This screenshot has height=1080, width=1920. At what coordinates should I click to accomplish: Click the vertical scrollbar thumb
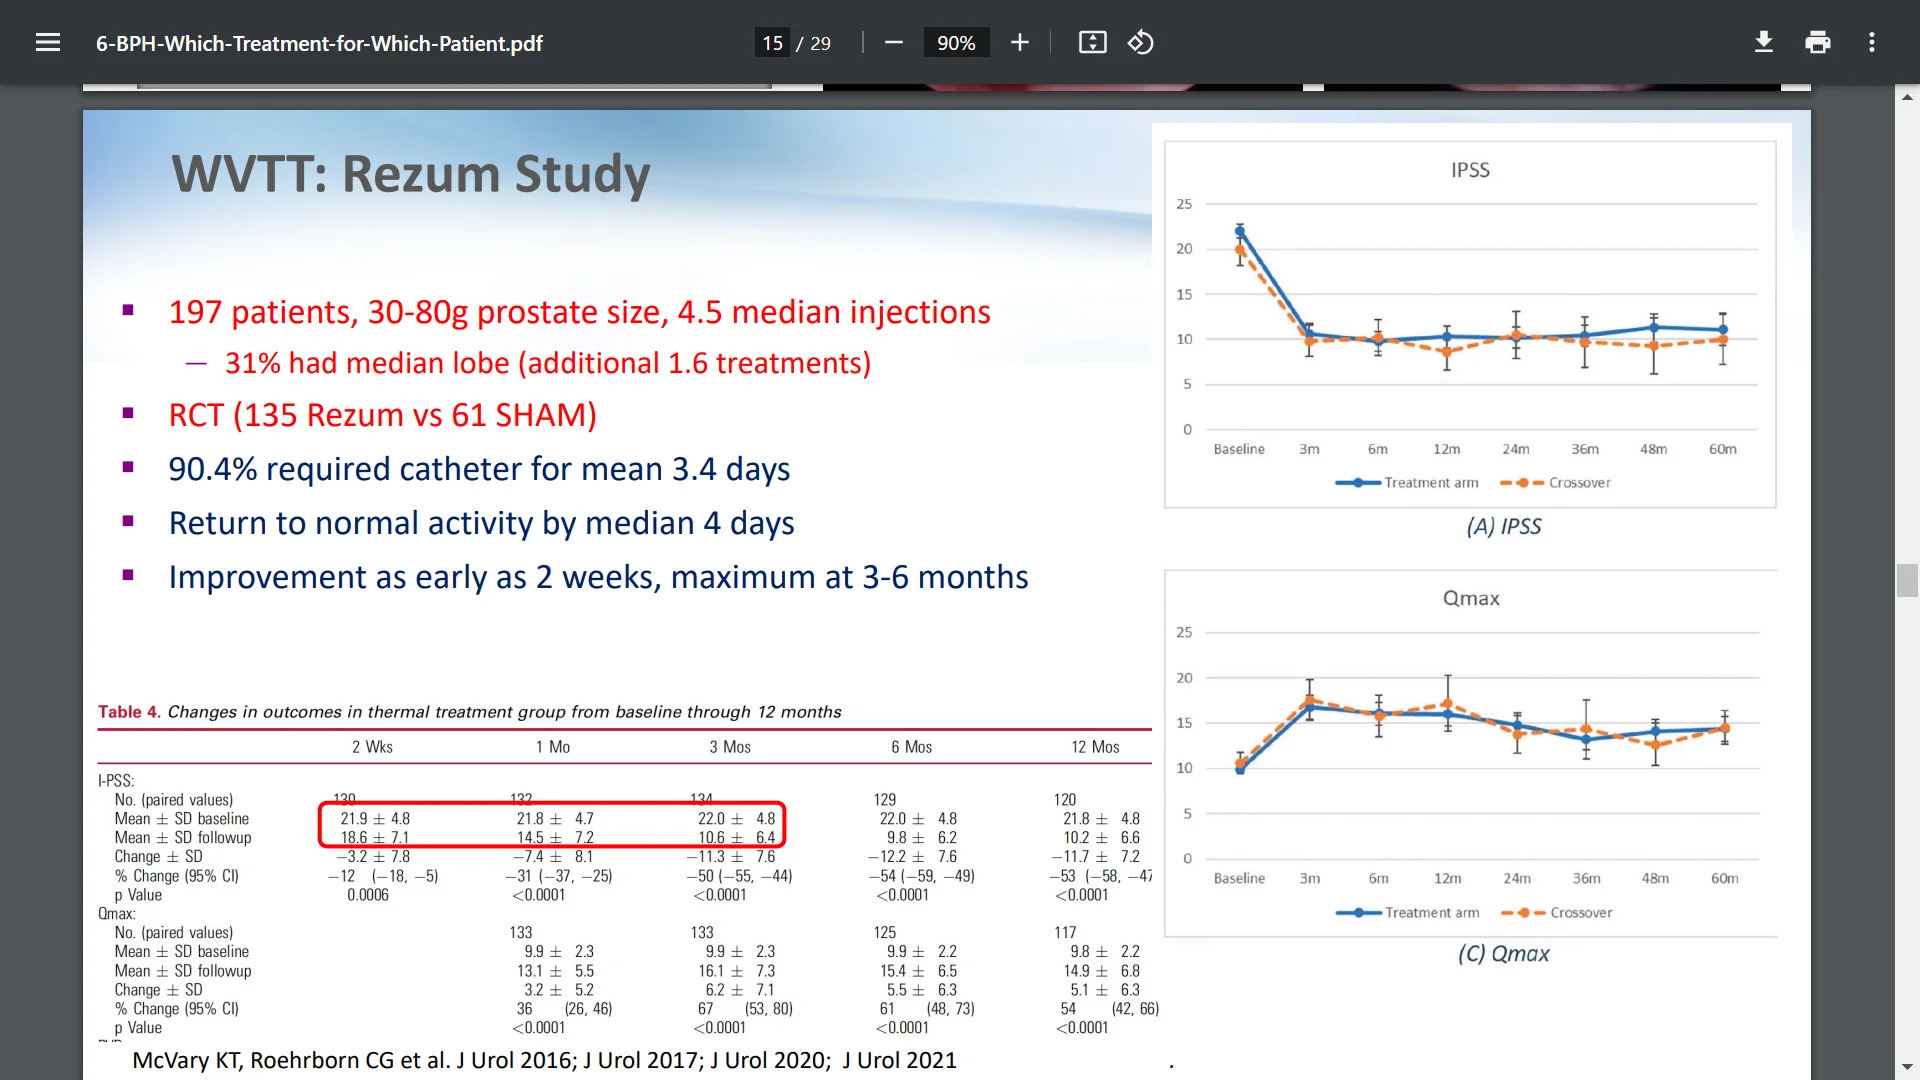click(x=1907, y=581)
